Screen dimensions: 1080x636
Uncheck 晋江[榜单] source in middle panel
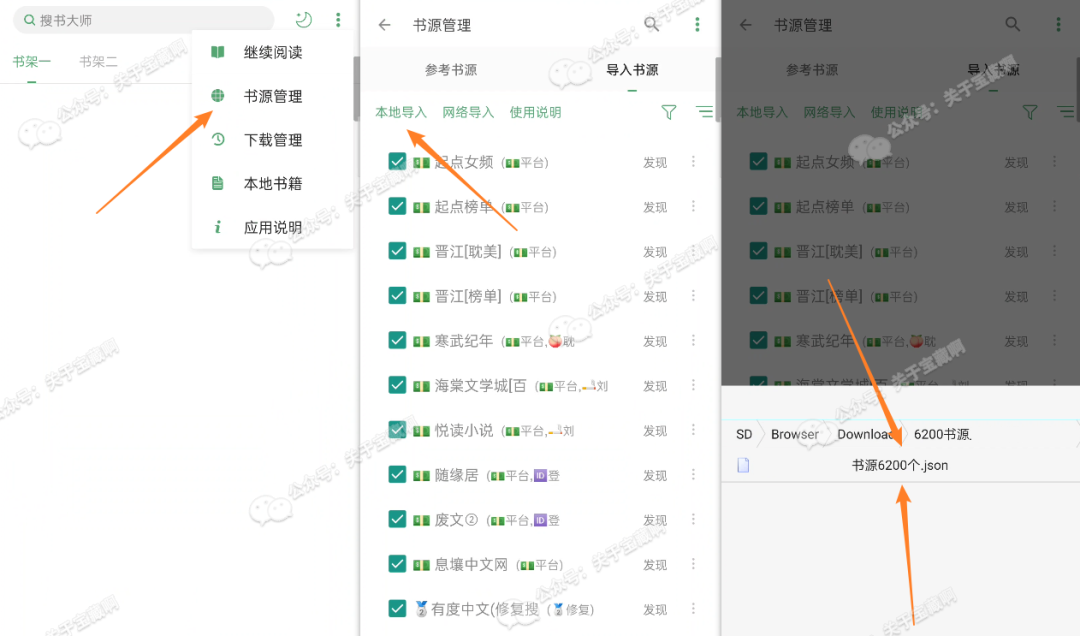(x=397, y=296)
